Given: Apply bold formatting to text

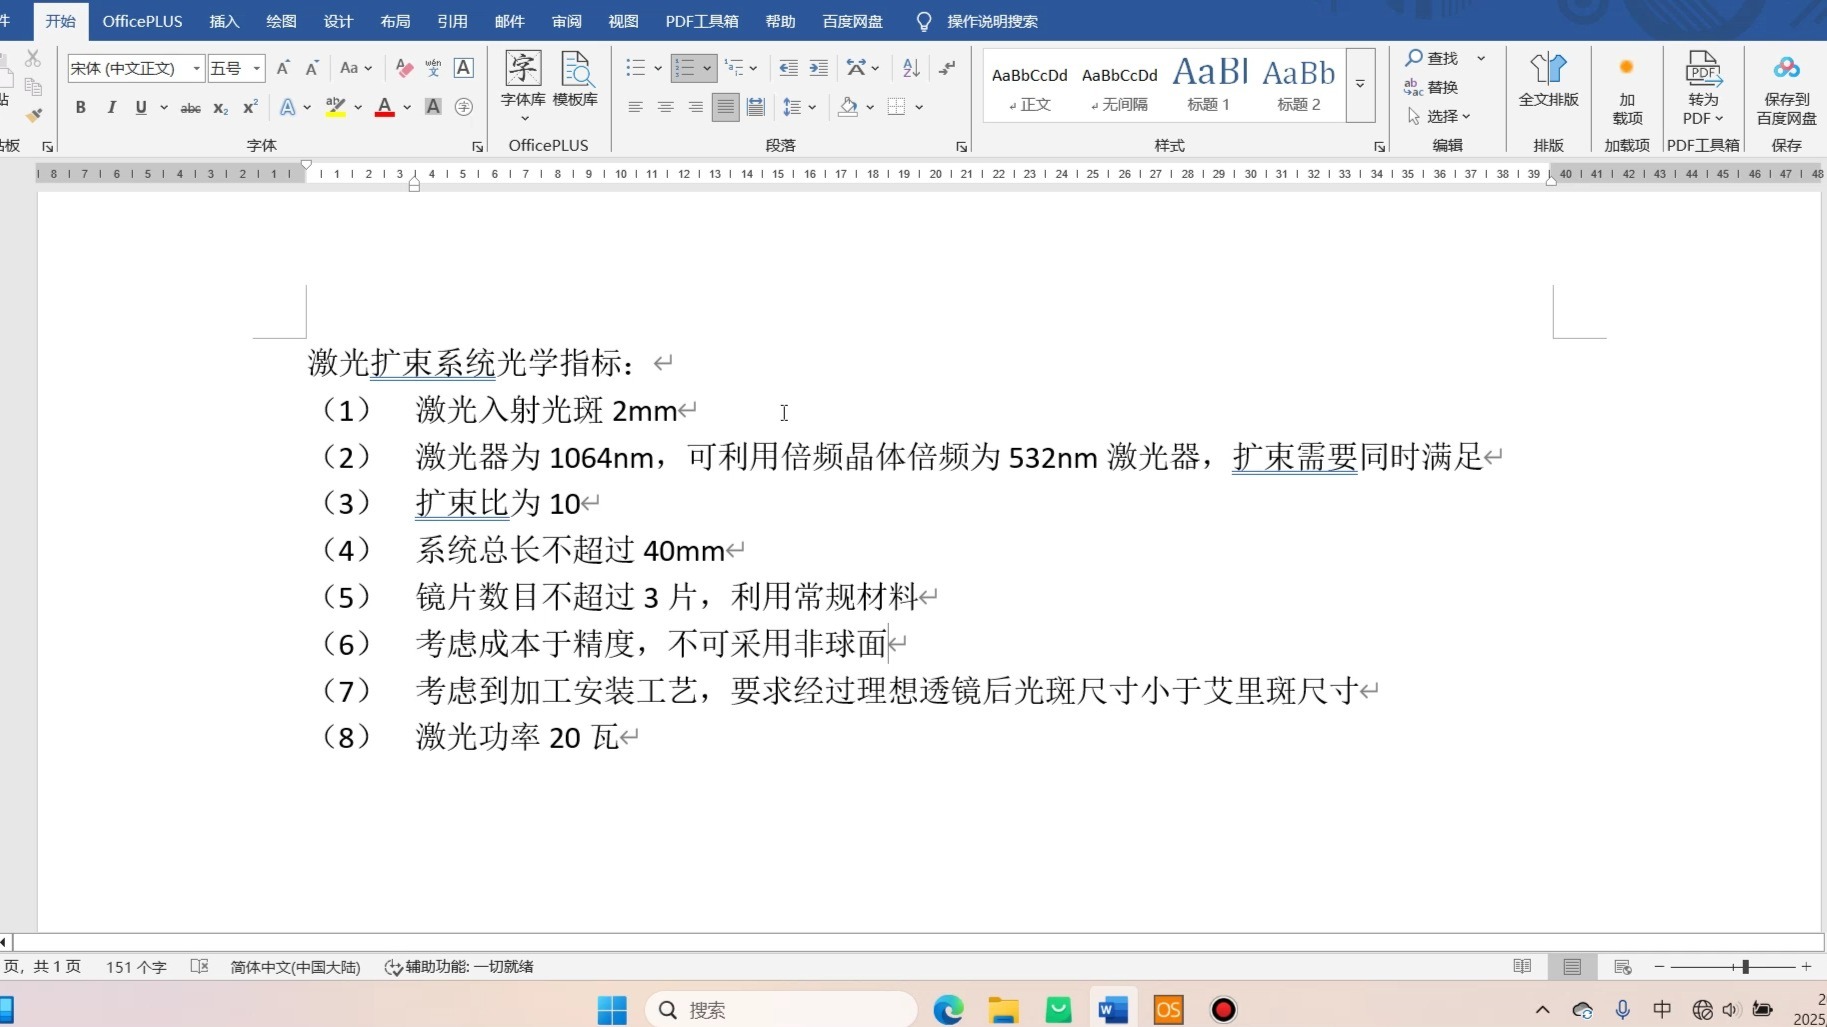Looking at the screenshot, I should coord(80,107).
